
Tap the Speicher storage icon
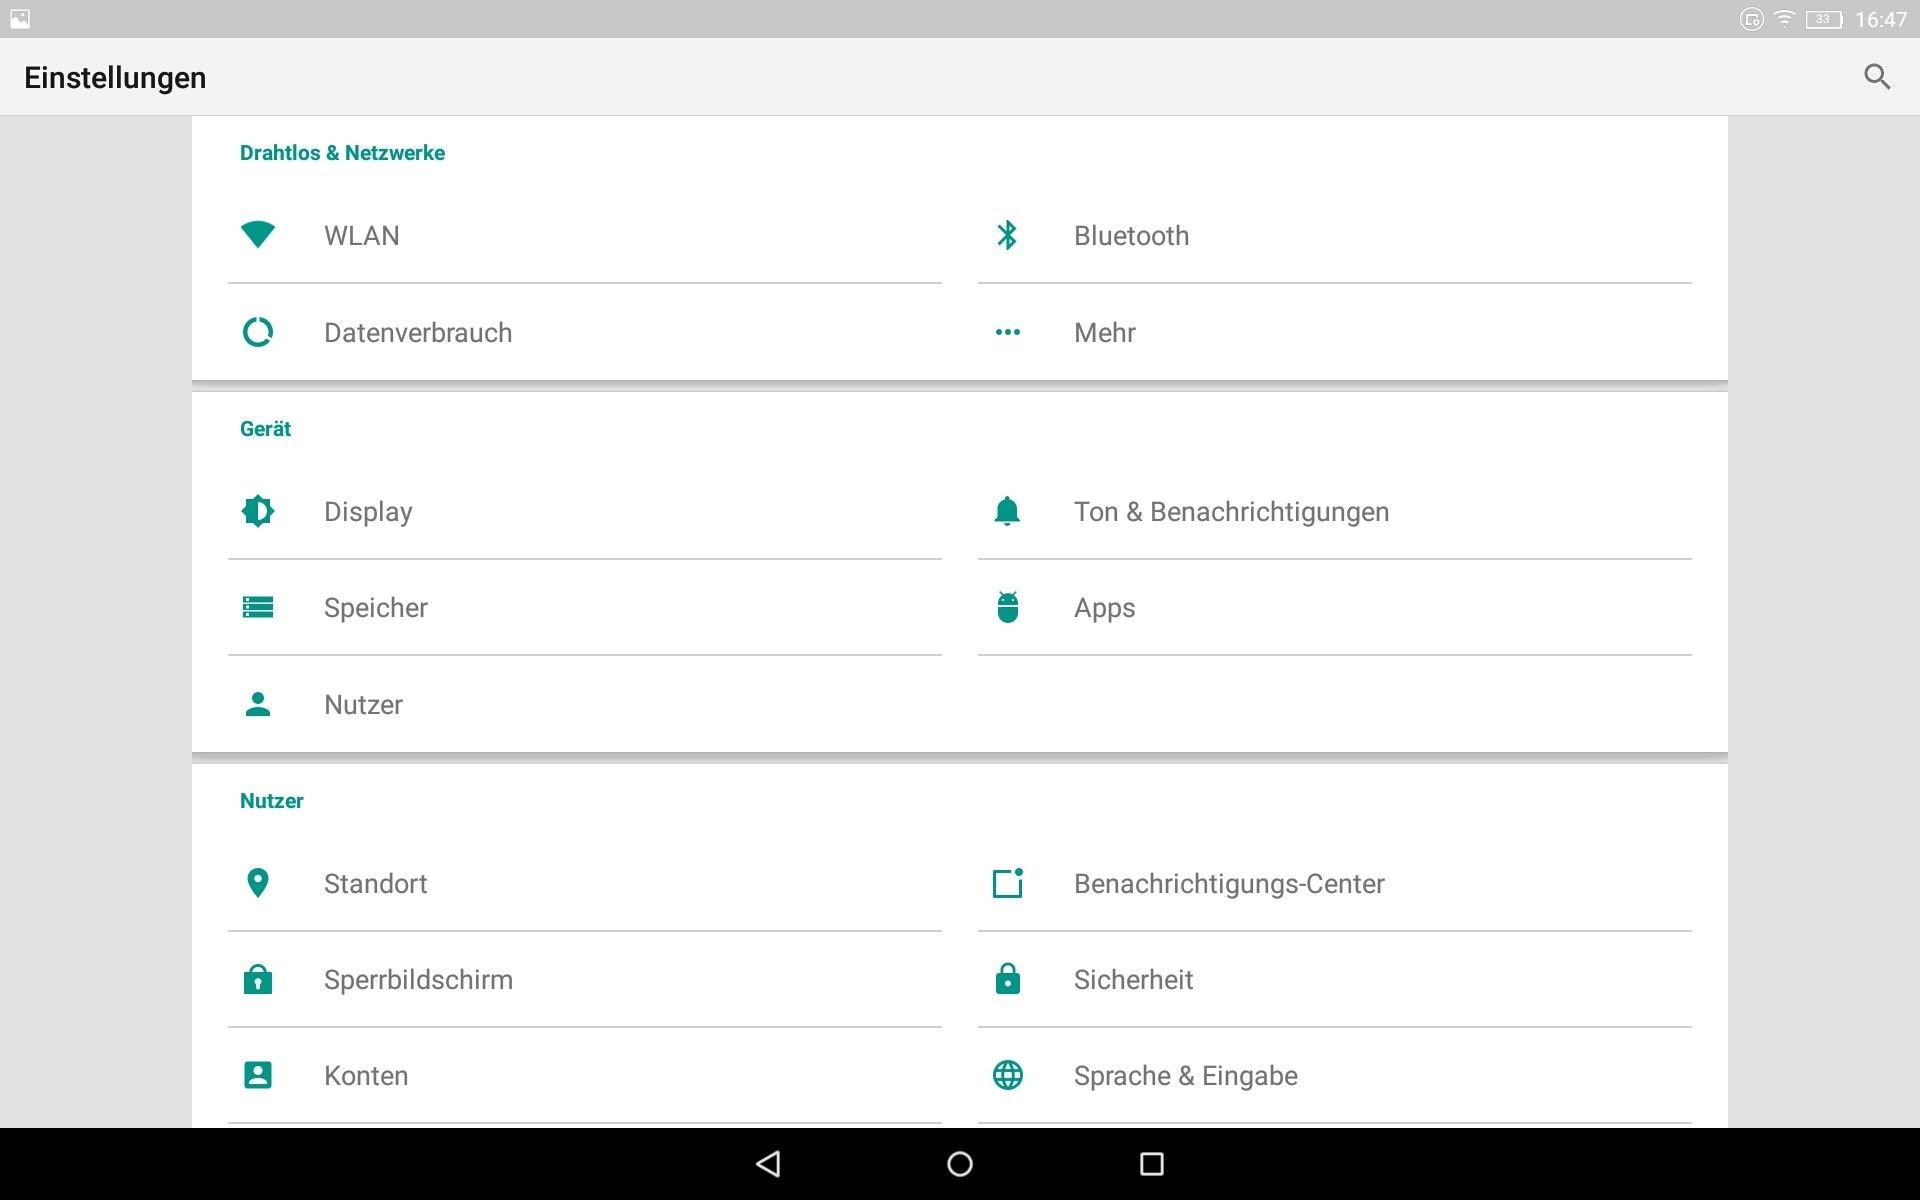pos(258,607)
